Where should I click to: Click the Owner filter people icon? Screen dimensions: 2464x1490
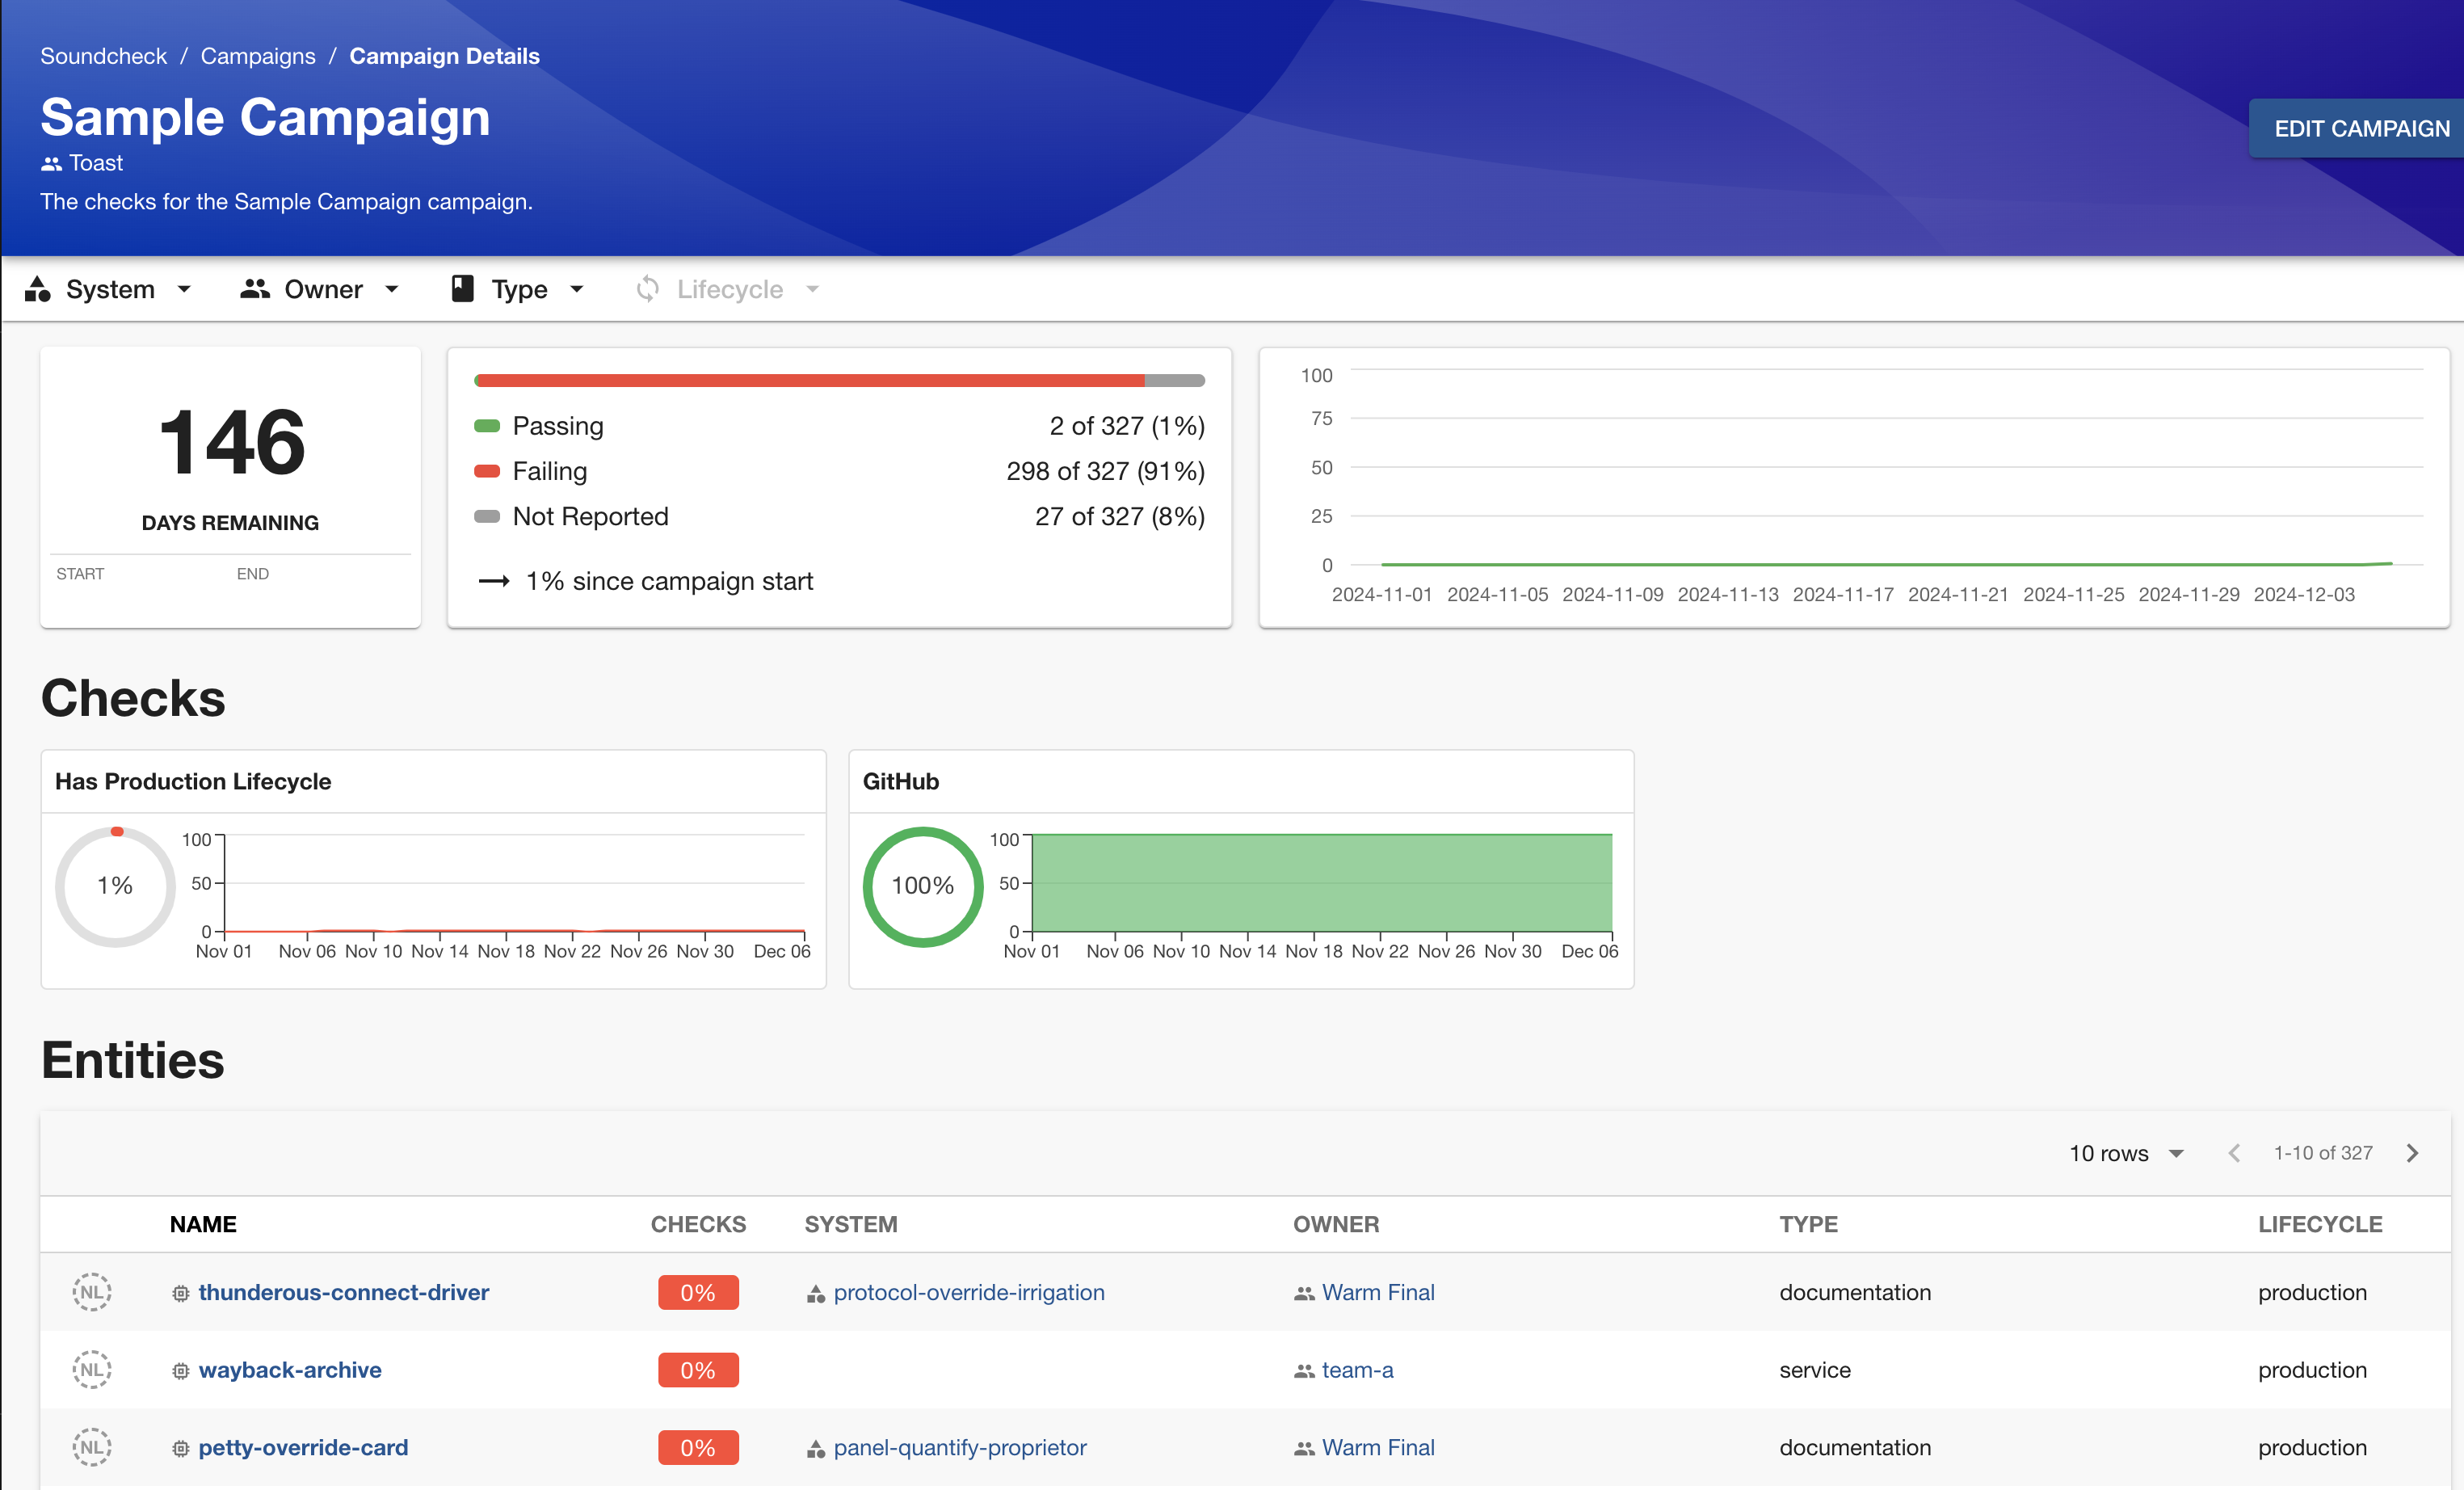(x=255, y=289)
